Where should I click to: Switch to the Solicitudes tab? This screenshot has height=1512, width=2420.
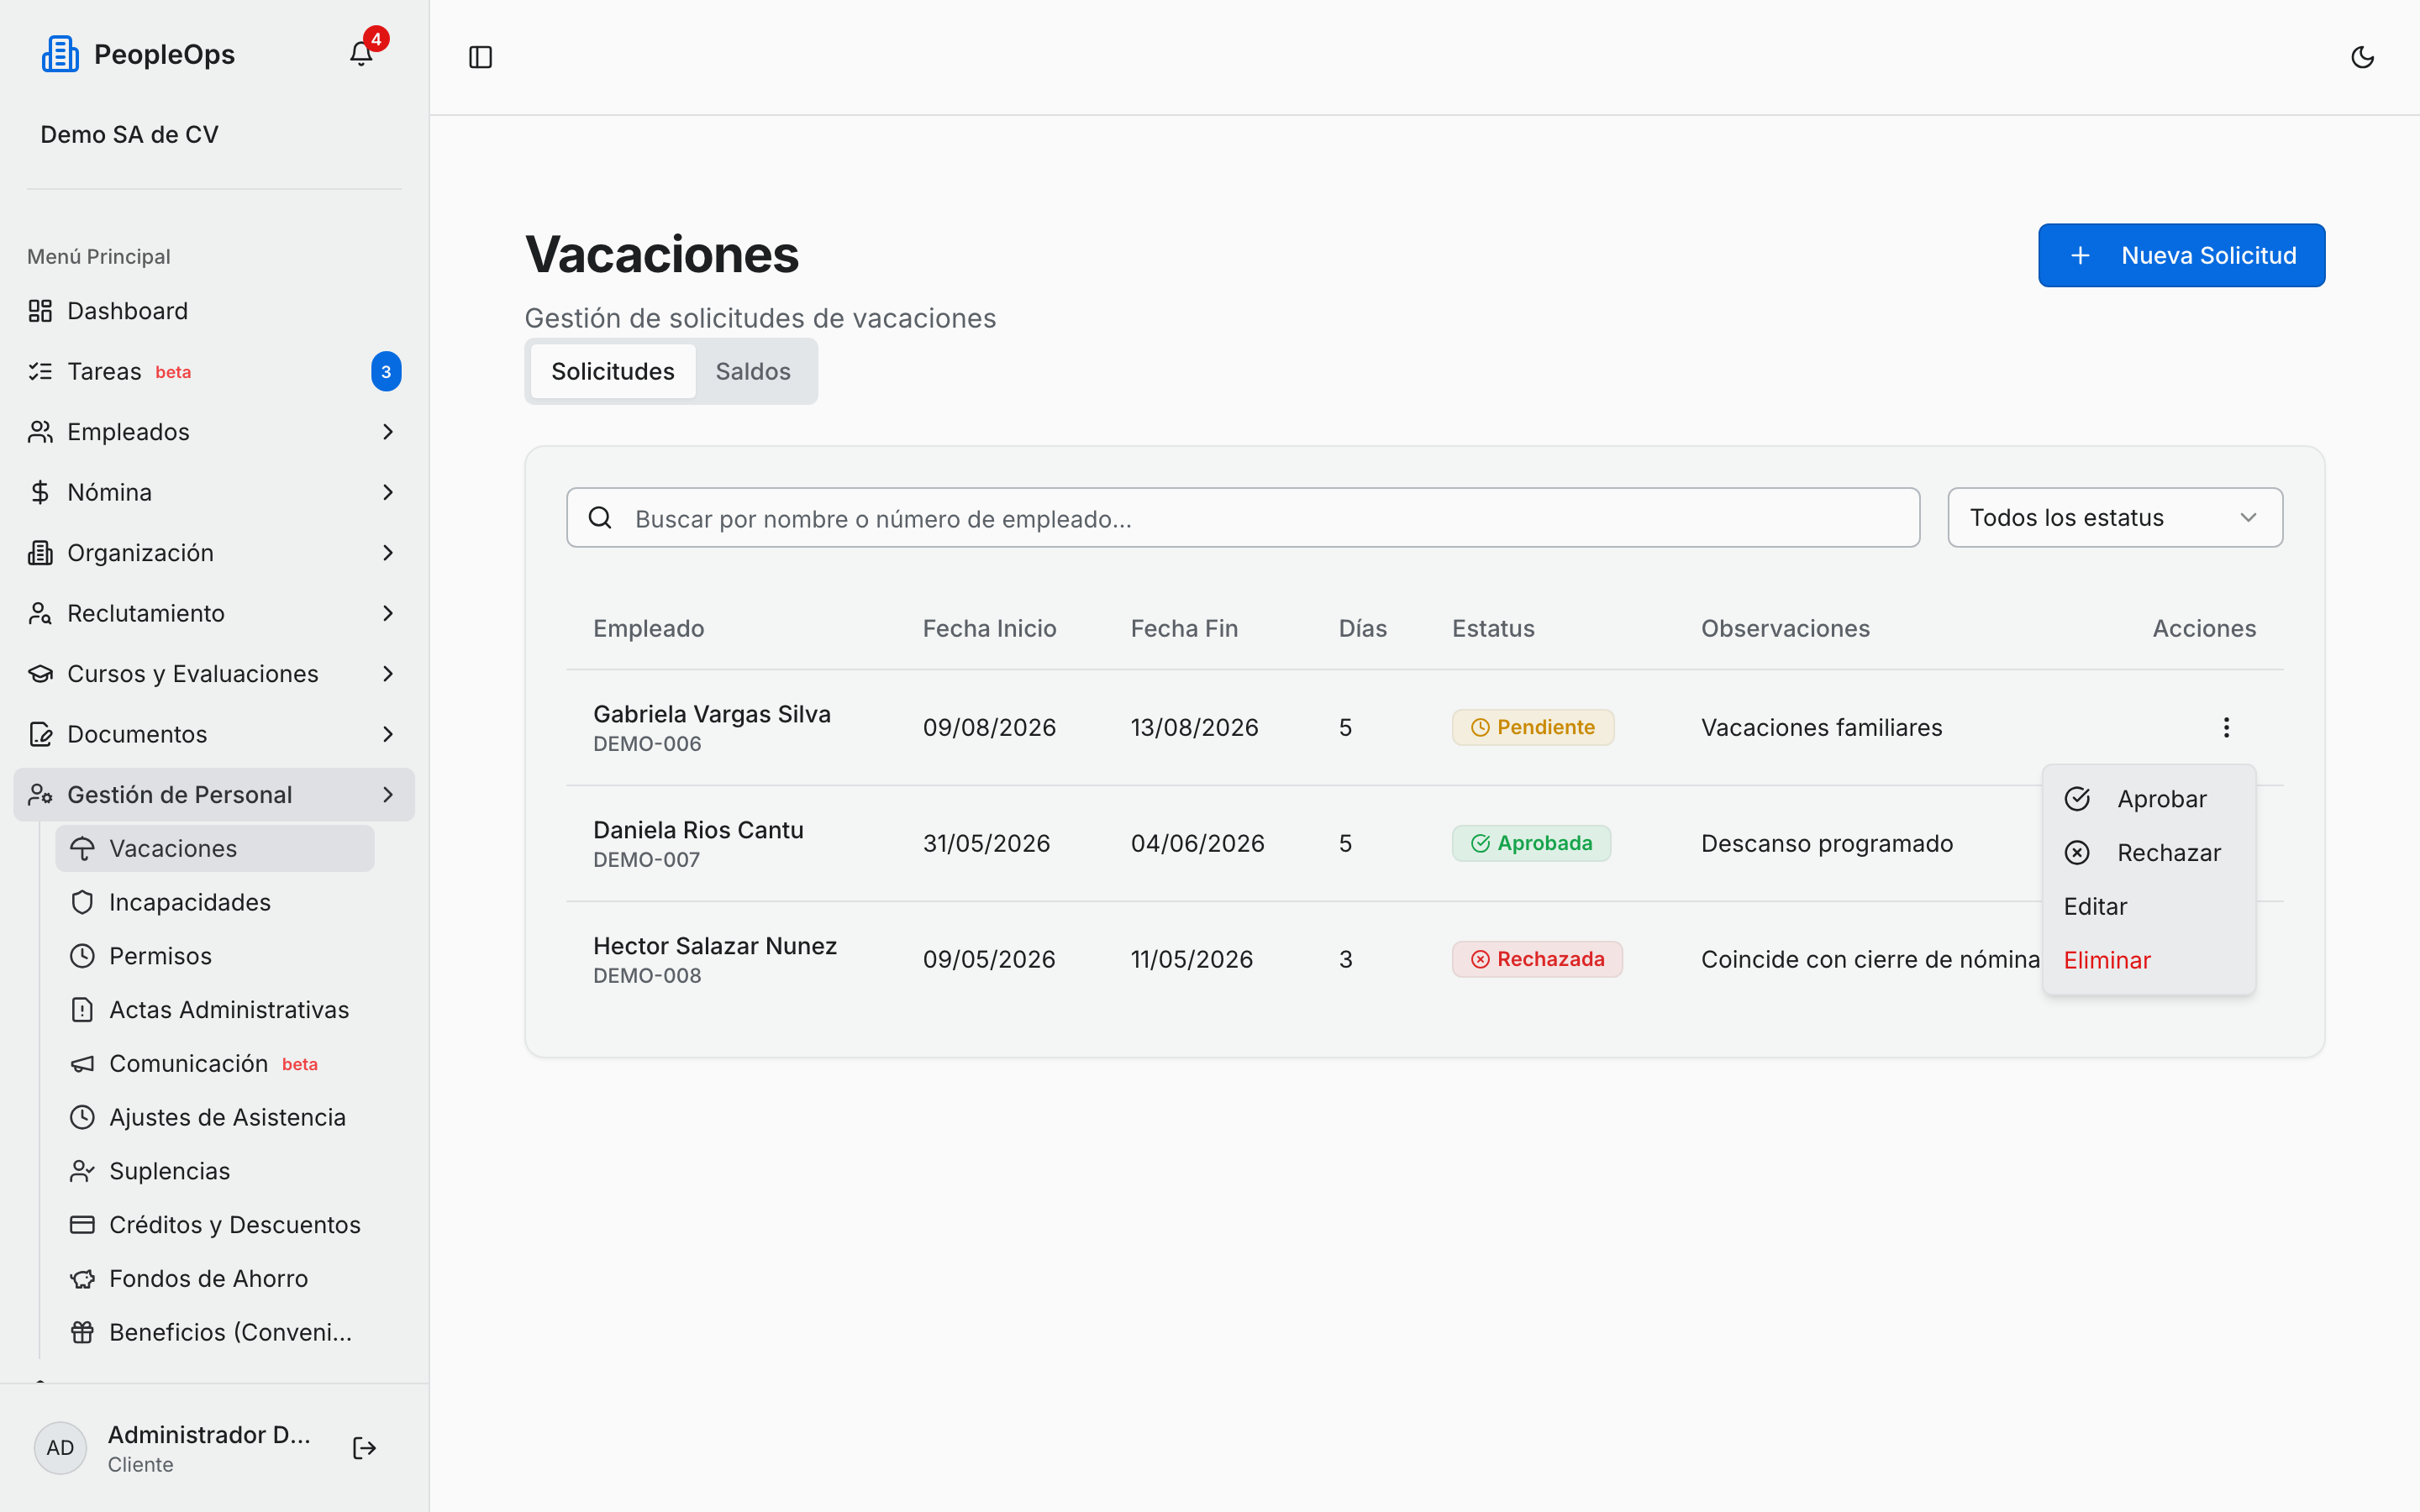click(x=613, y=372)
